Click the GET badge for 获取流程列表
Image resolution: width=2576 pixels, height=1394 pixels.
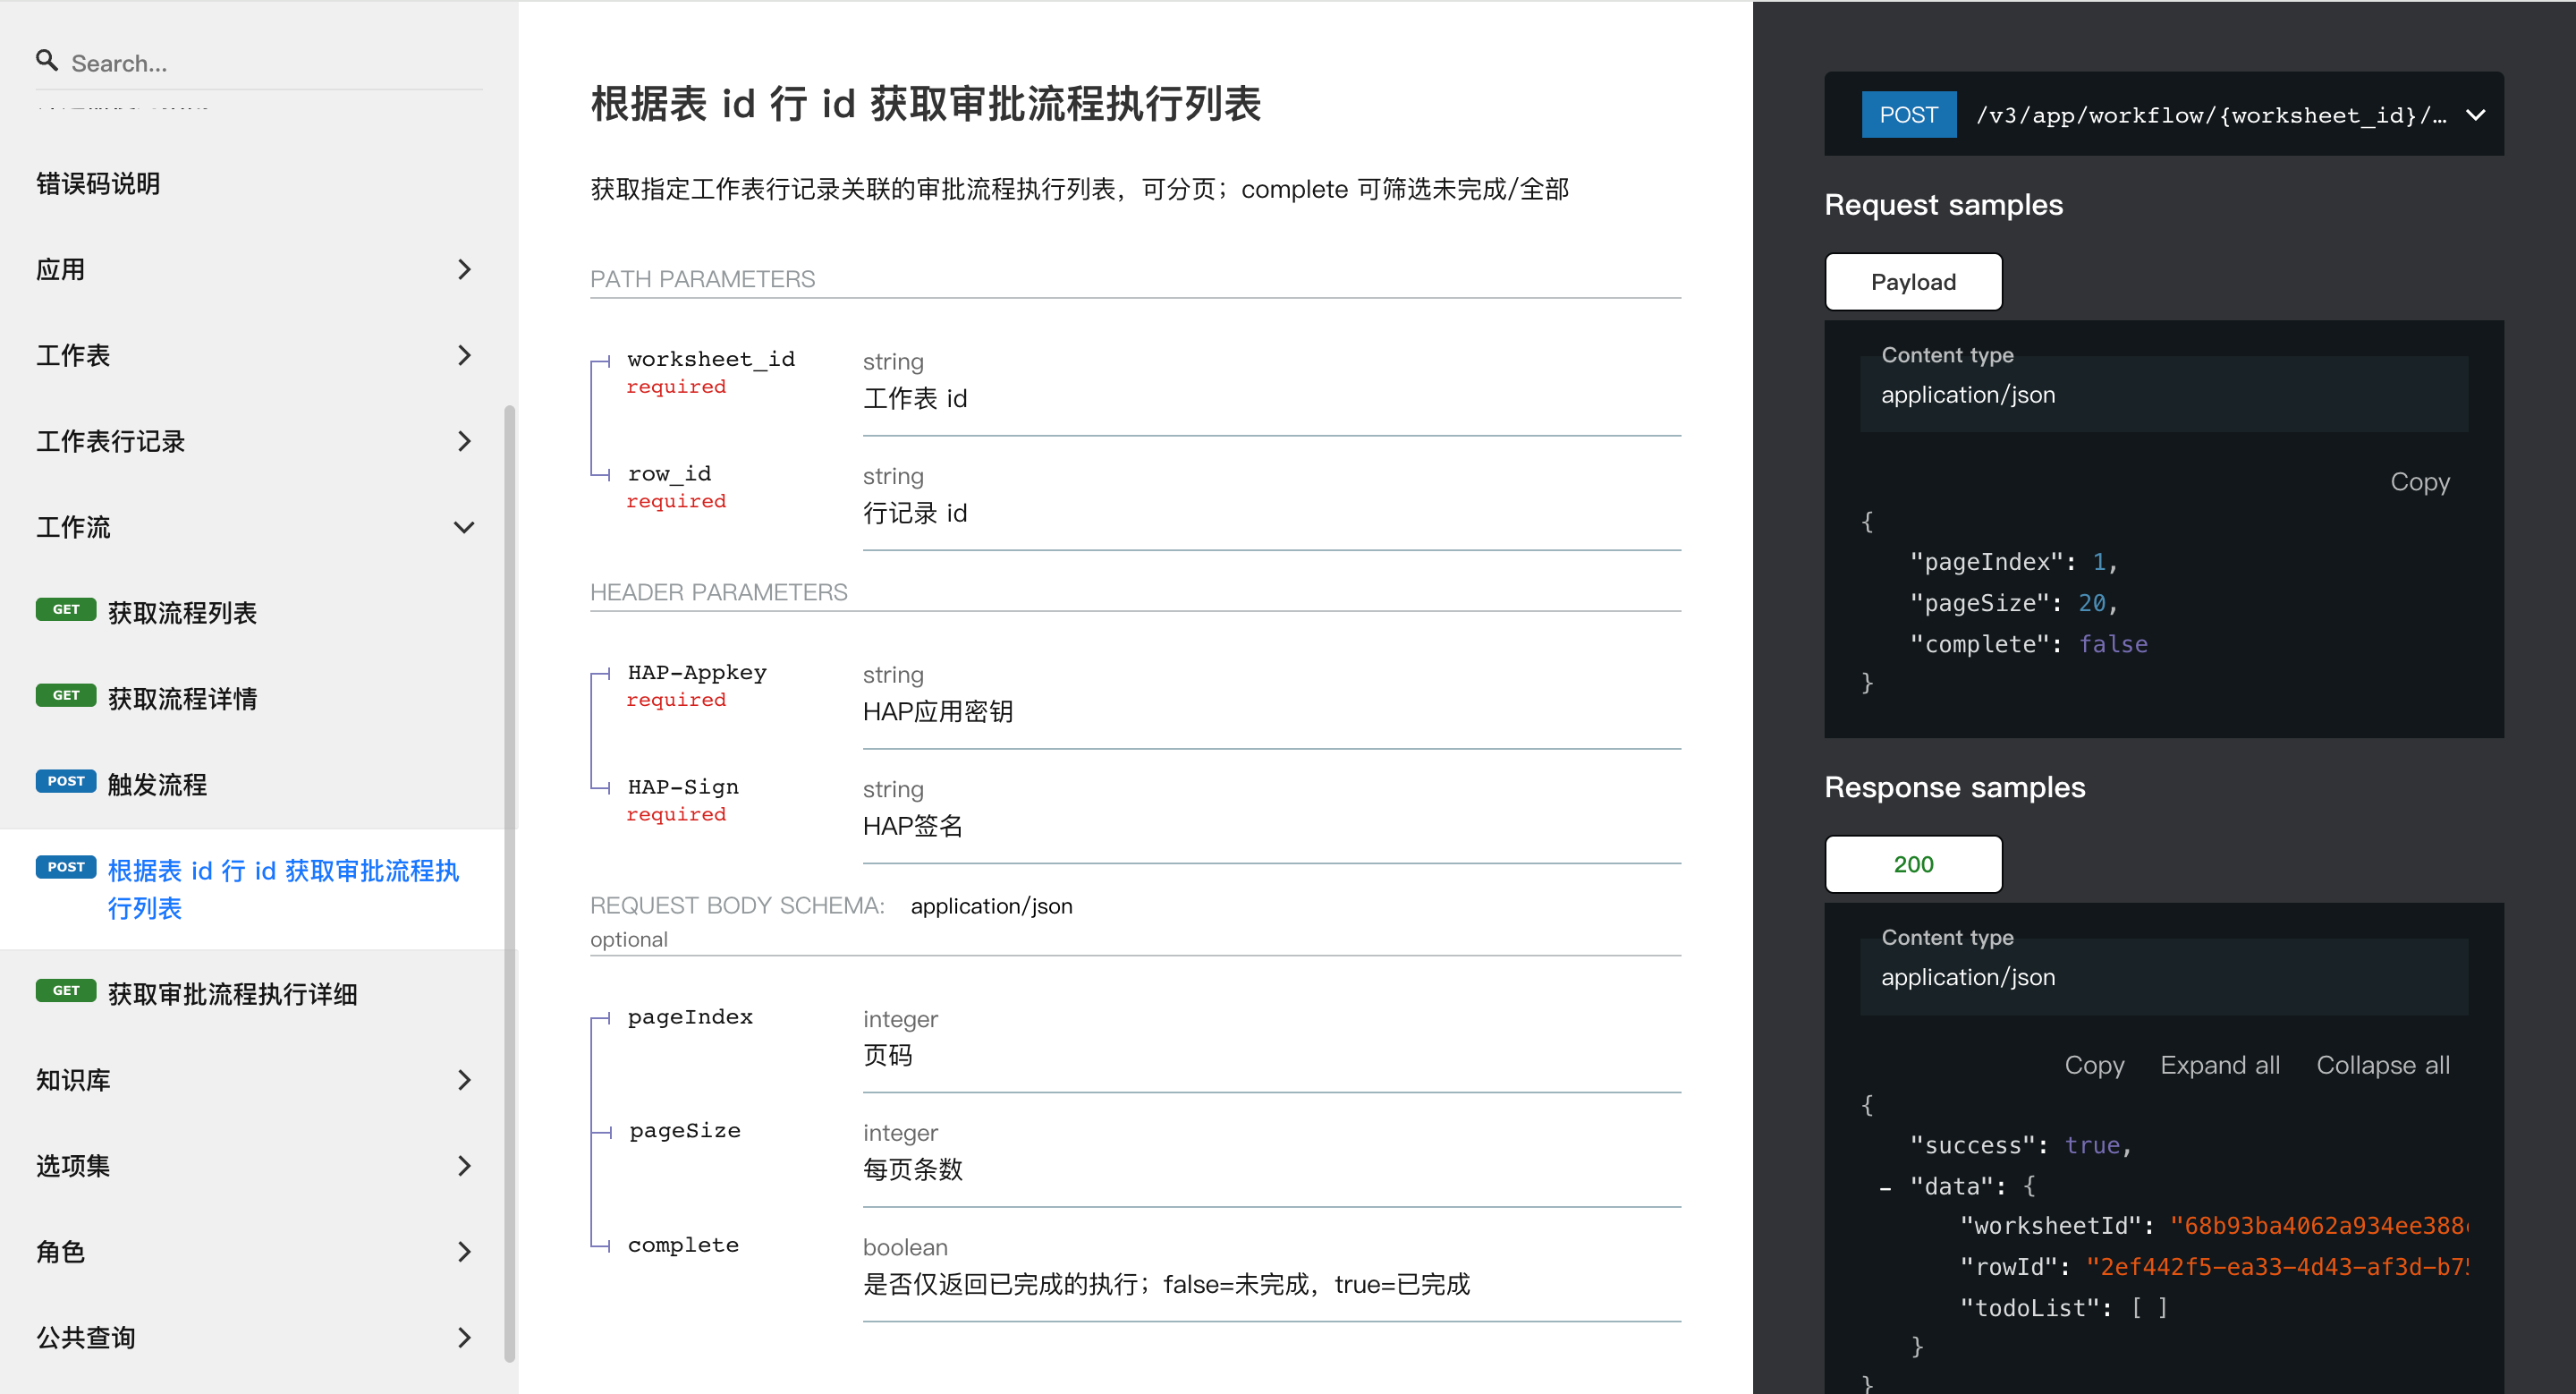[65, 609]
